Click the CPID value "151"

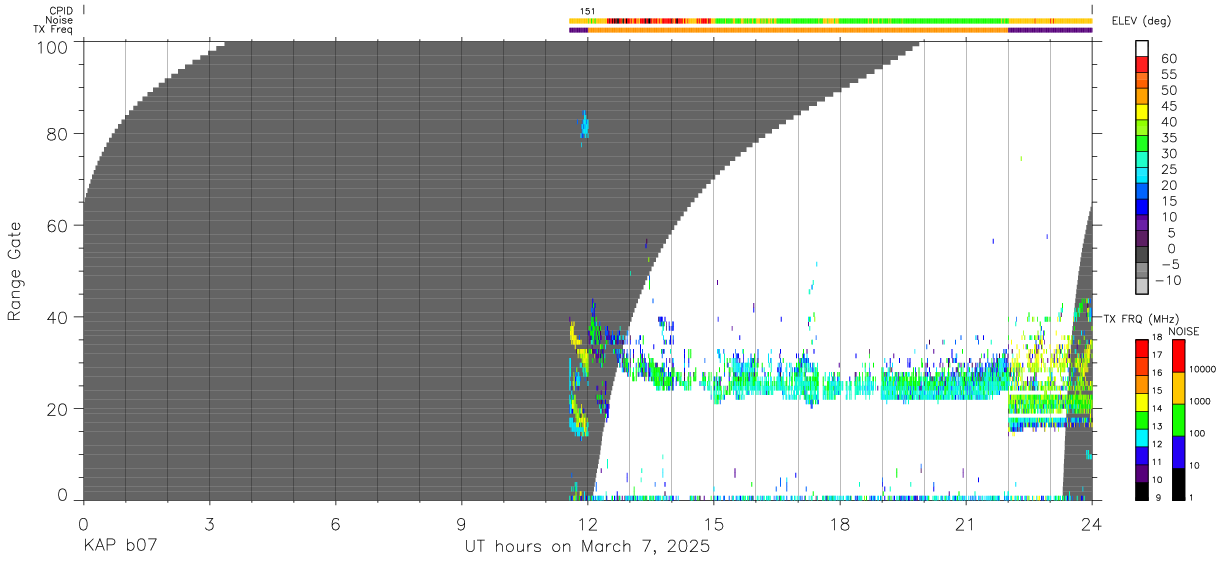[588, 11]
